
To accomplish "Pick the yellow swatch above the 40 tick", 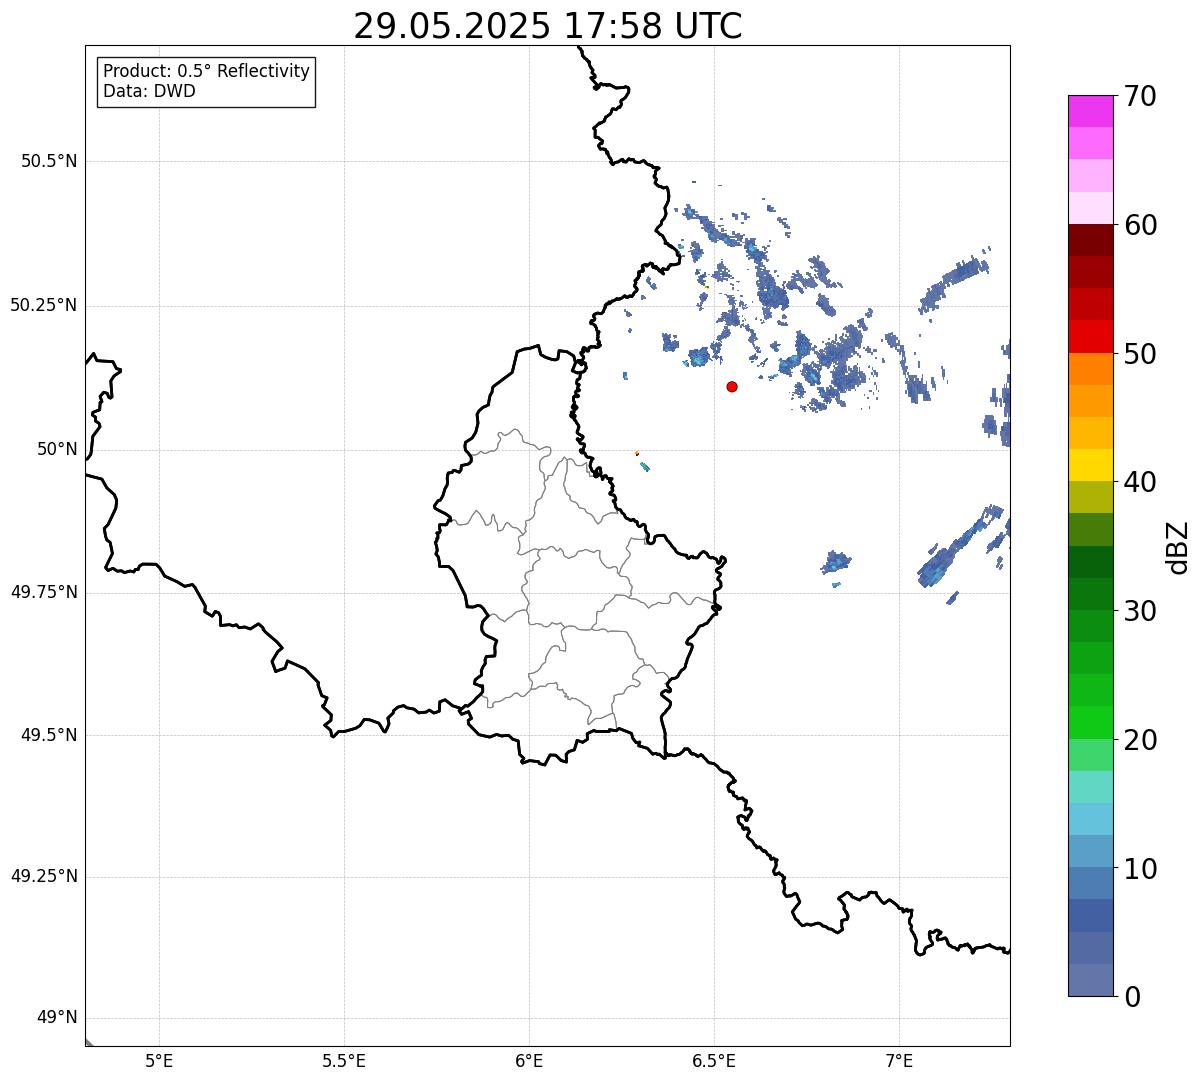I will coord(1090,465).
